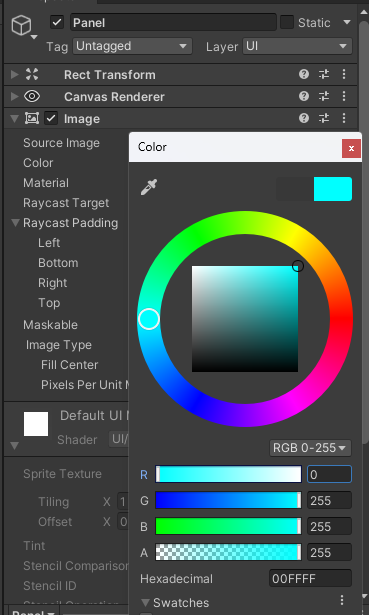Click the A alpha channel slider
The height and width of the screenshot is (615, 369).
tap(228, 552)
